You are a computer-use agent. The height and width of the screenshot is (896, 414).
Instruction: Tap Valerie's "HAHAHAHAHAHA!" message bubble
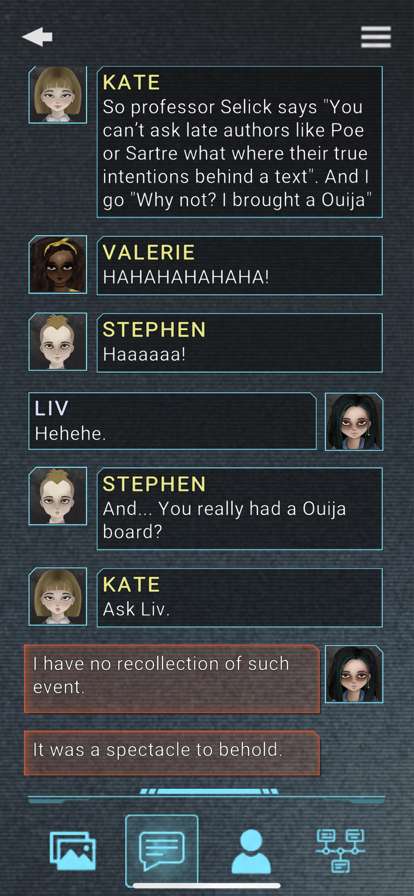pyautogui.click(x=240, y=266)
